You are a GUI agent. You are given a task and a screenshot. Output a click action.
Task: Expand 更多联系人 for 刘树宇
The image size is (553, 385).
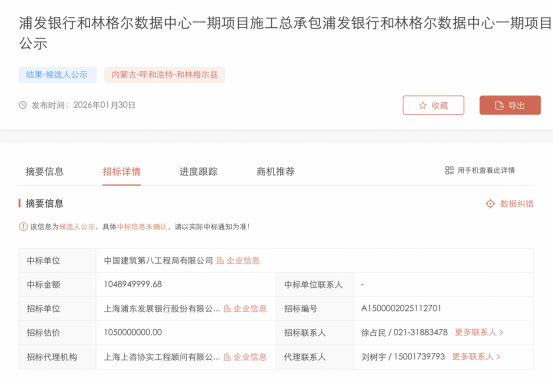coord(476,356)
